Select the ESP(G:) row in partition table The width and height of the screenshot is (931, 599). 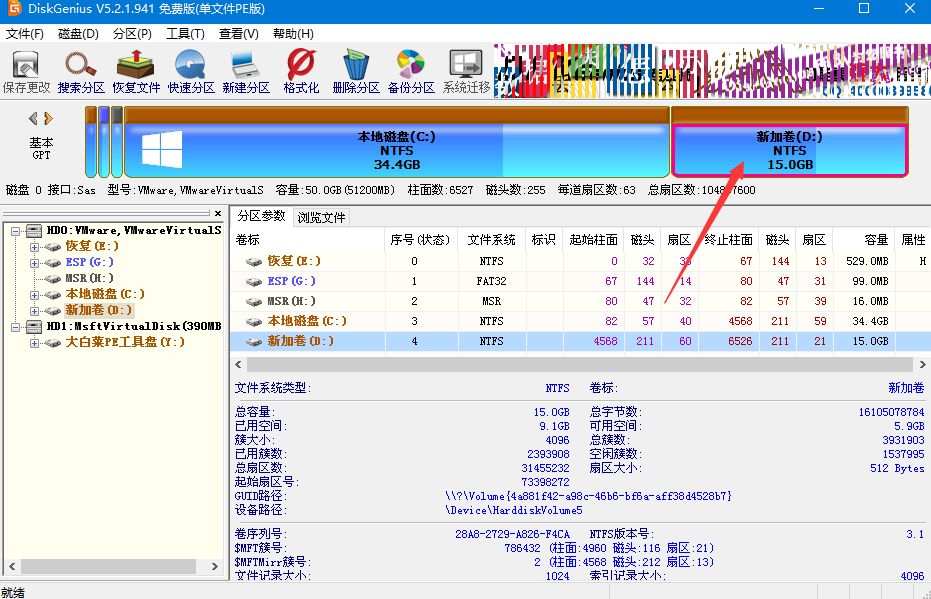(x=291, y=281)
